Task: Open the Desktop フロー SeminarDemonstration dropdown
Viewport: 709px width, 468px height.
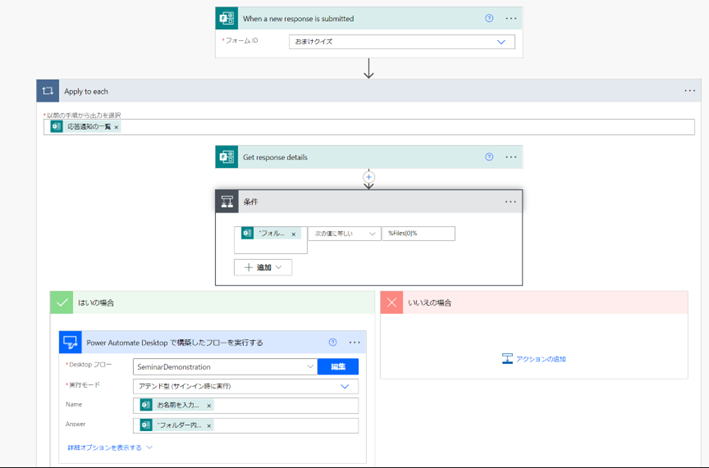Action: coord(225,367)
